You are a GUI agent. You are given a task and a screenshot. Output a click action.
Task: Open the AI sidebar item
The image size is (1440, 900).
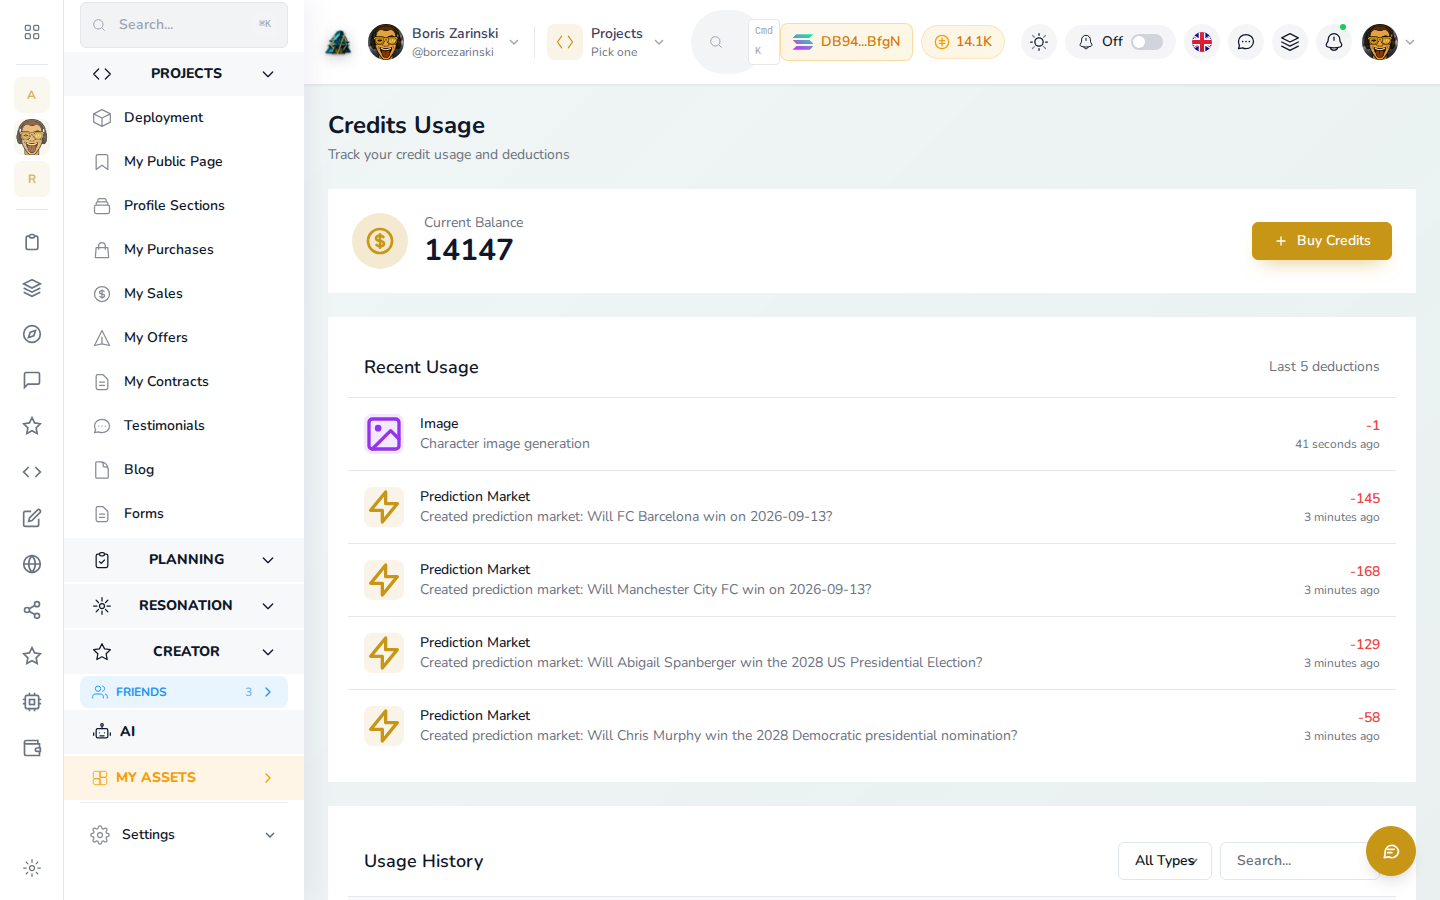point(184,732)
